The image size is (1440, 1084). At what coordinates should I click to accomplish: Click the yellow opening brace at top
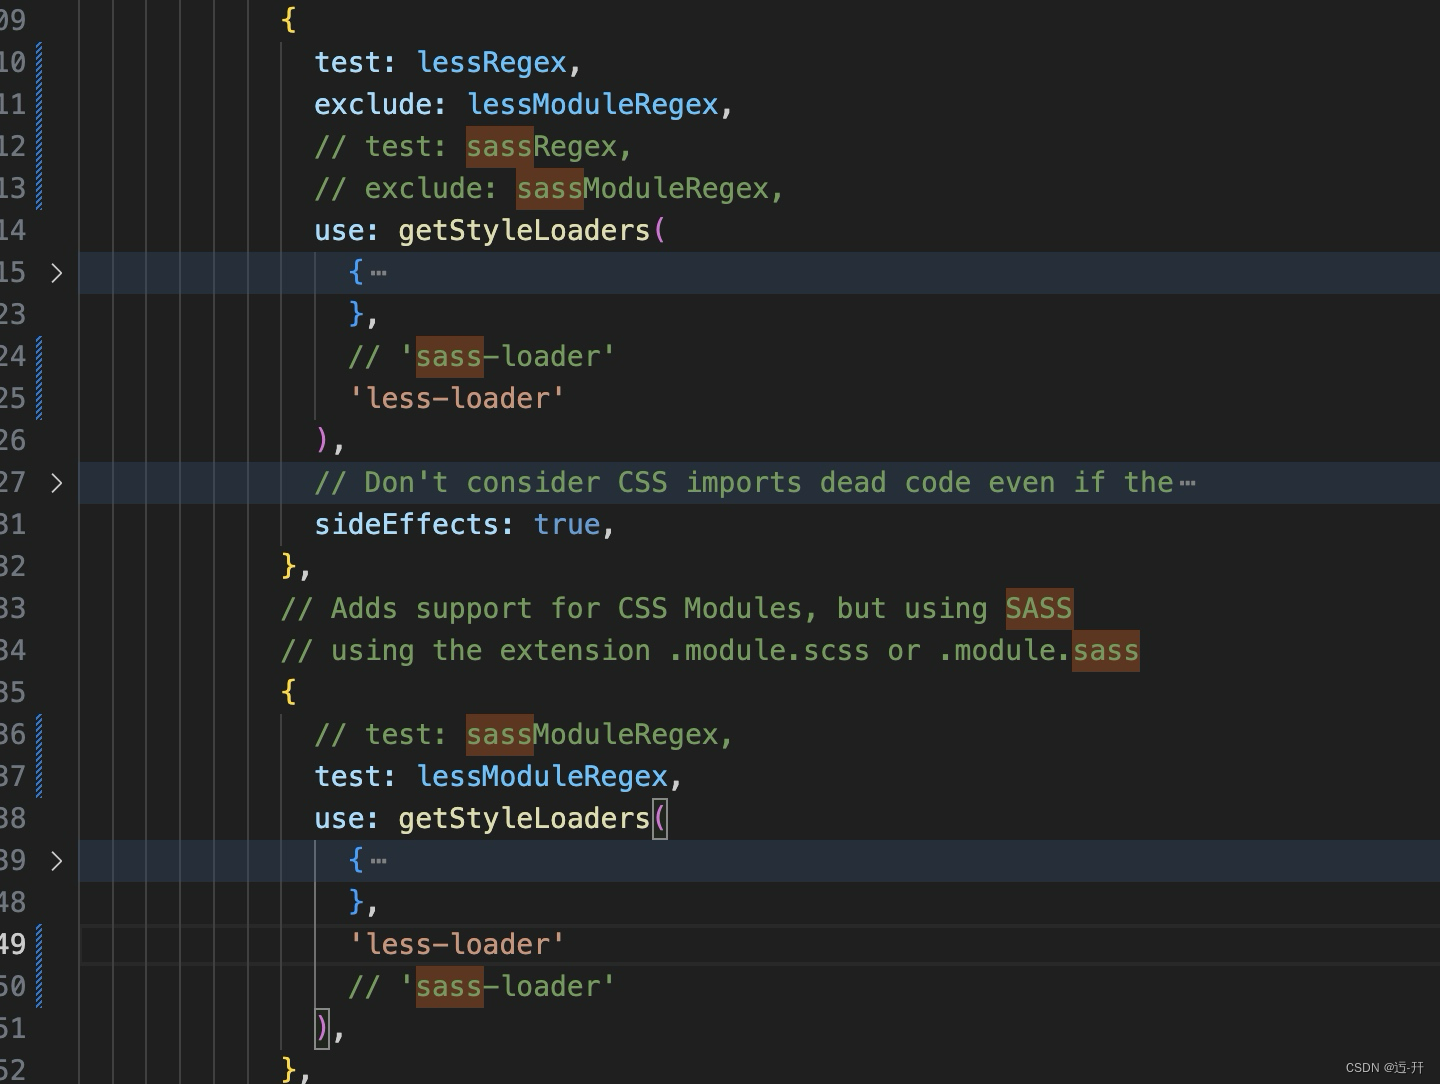click(x=289, y=20)
